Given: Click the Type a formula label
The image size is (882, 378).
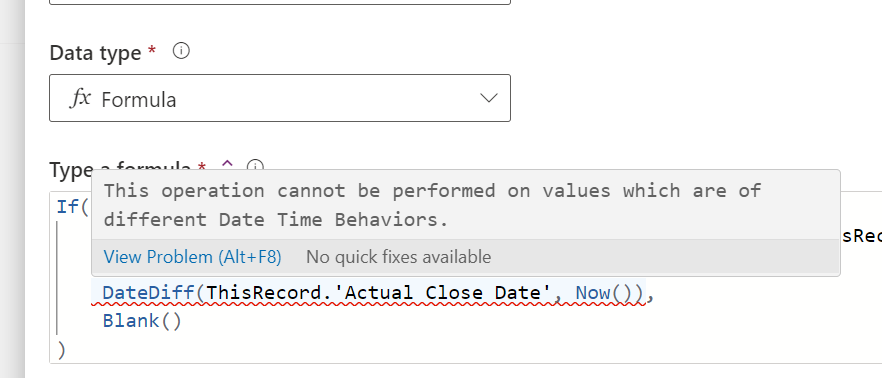Looking at the screenshot, I should [x=120, y=169].
